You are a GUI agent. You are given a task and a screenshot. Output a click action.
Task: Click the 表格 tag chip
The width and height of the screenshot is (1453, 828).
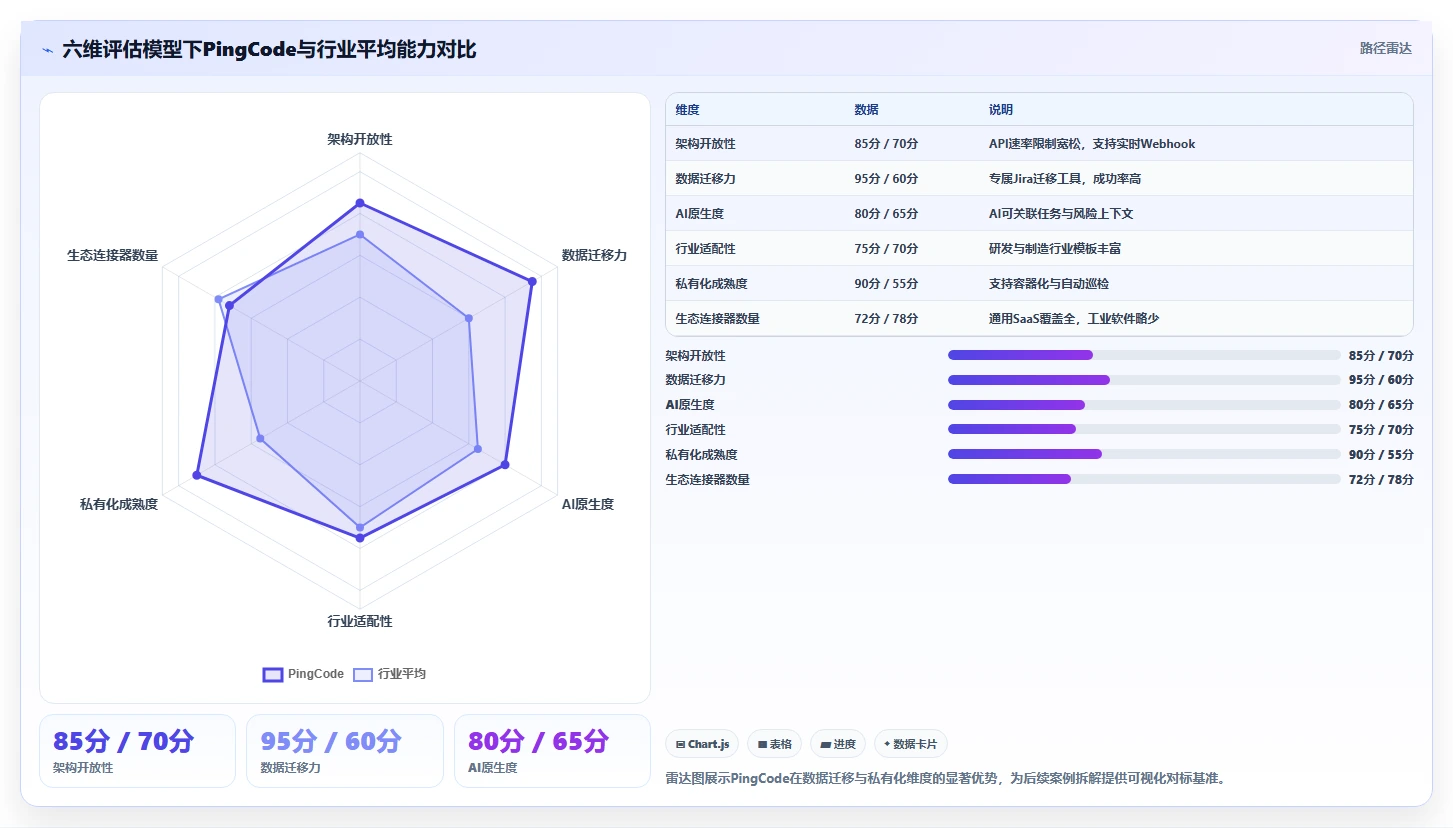774,744
